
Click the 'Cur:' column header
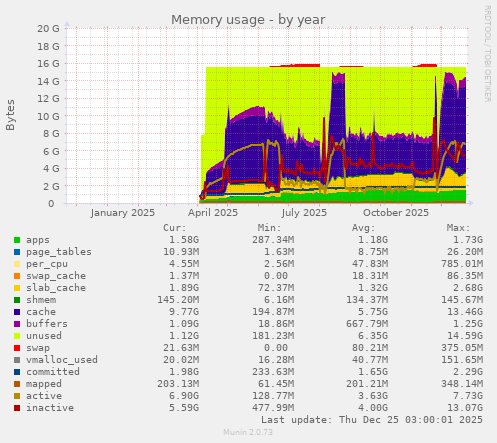point(175,228)
